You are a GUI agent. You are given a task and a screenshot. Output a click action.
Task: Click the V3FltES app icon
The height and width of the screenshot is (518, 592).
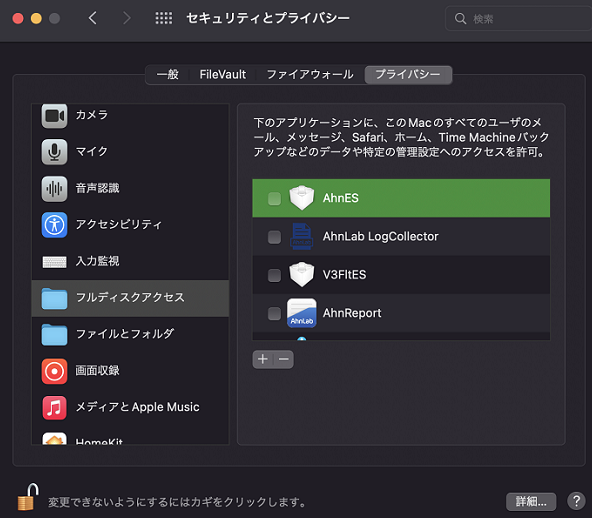click(x=302, y=274)
